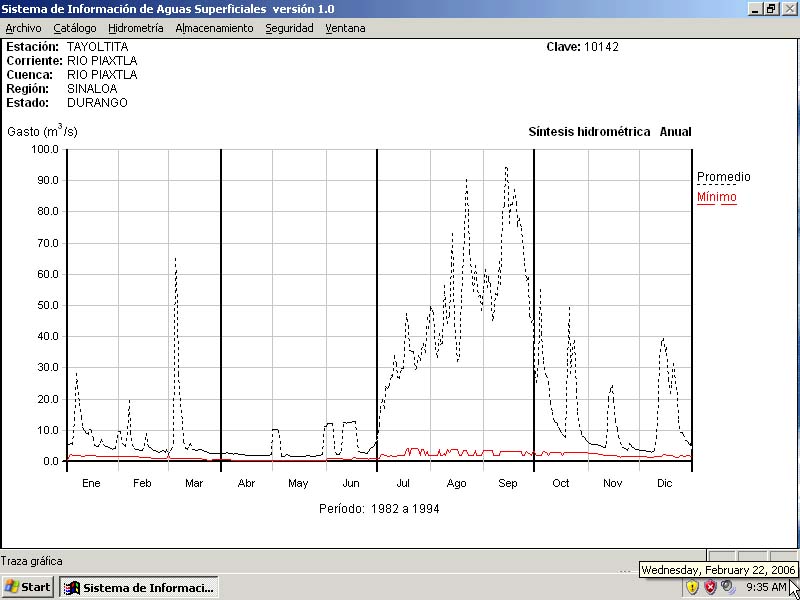Click the Promedio legend label
The width and height of the screenshot is (800, 600).
tap(723, 177)
